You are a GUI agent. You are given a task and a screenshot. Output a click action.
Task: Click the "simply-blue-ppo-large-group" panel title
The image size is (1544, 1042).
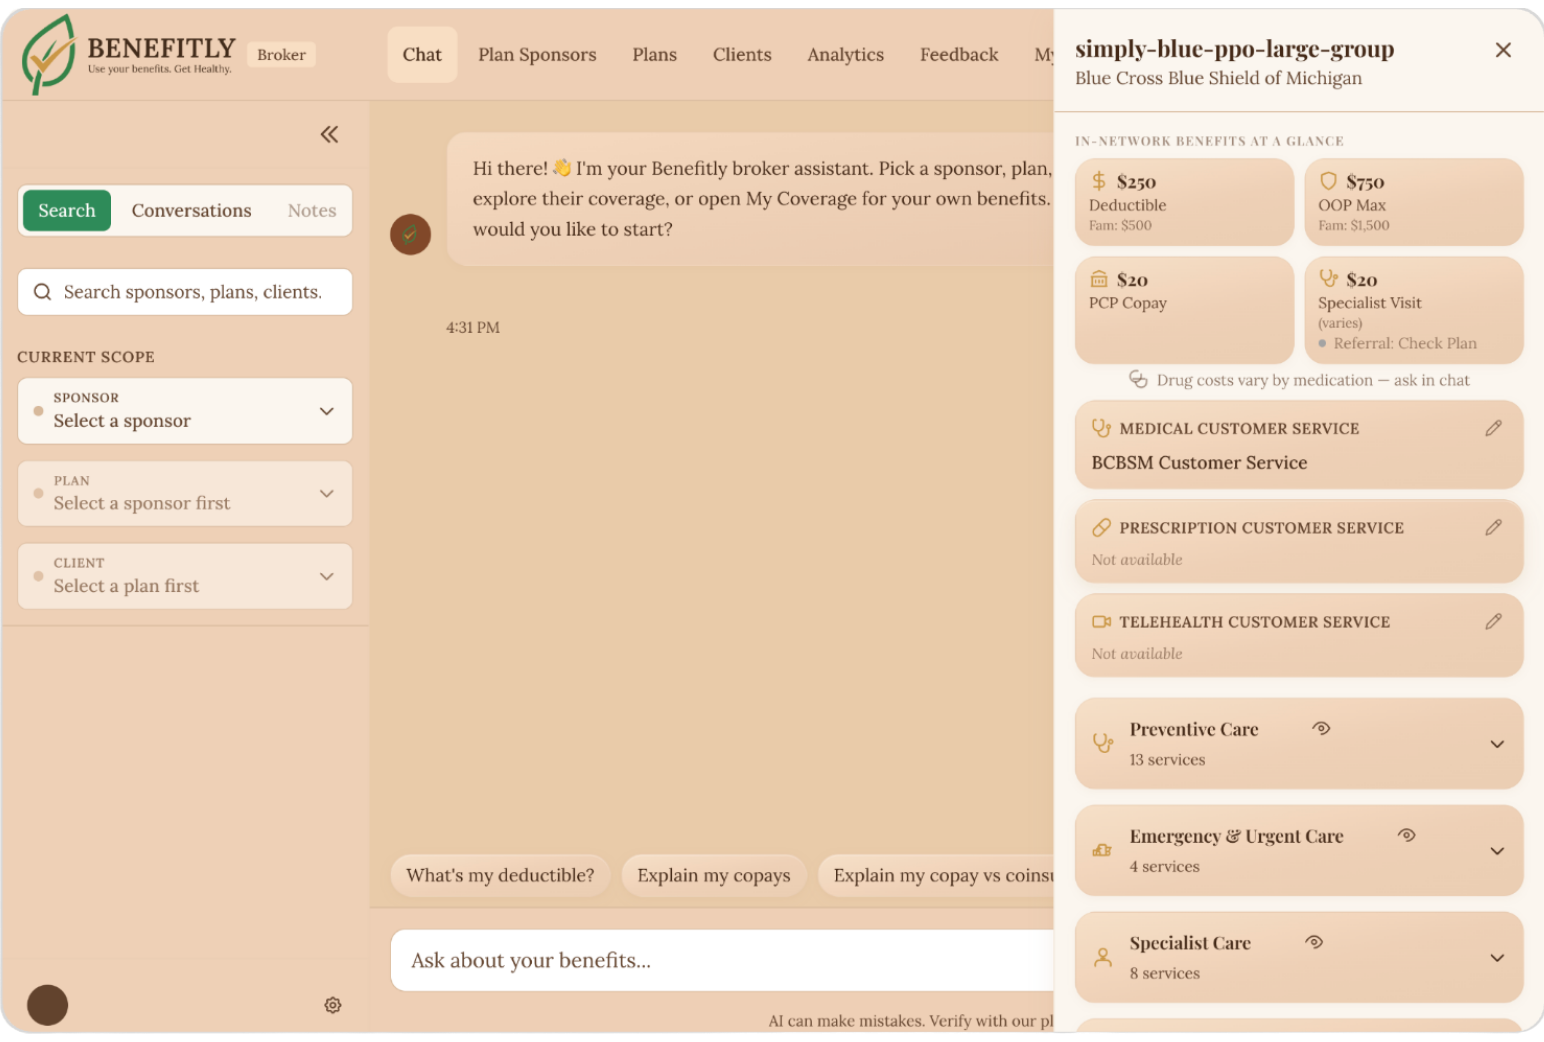(1234, 49)
